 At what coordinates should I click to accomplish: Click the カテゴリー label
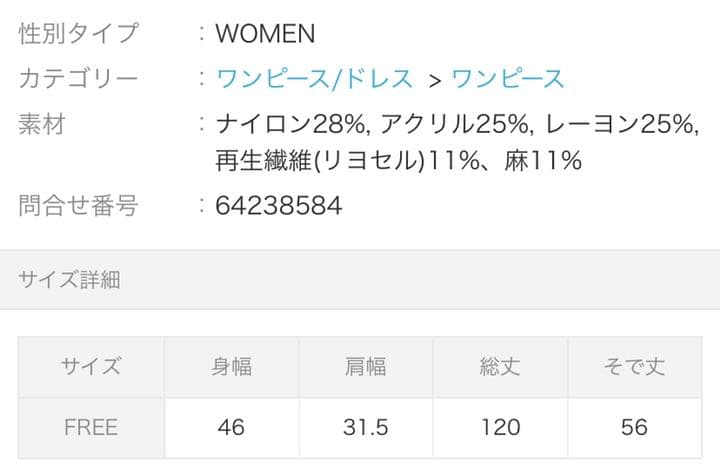pyautogui.click(x=78, y=79)
